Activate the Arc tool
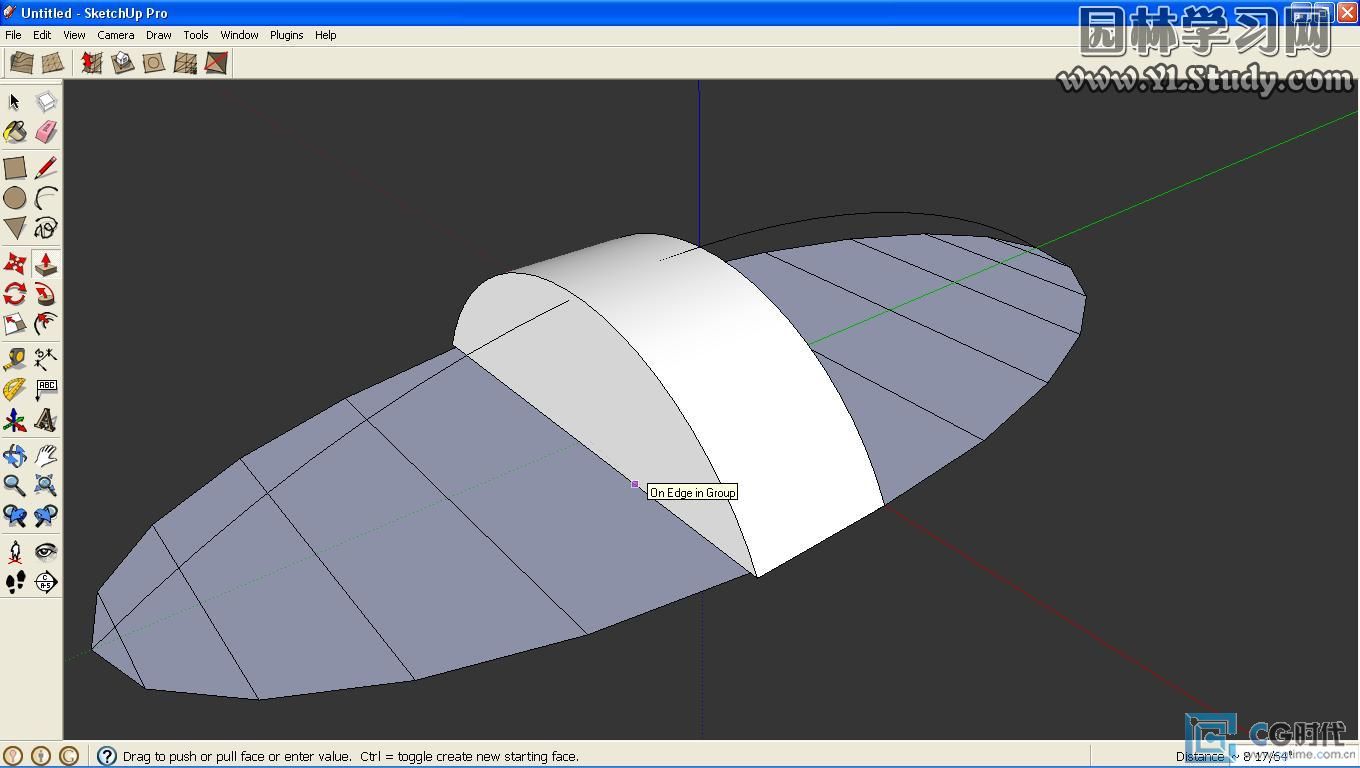 coord(46,198)
